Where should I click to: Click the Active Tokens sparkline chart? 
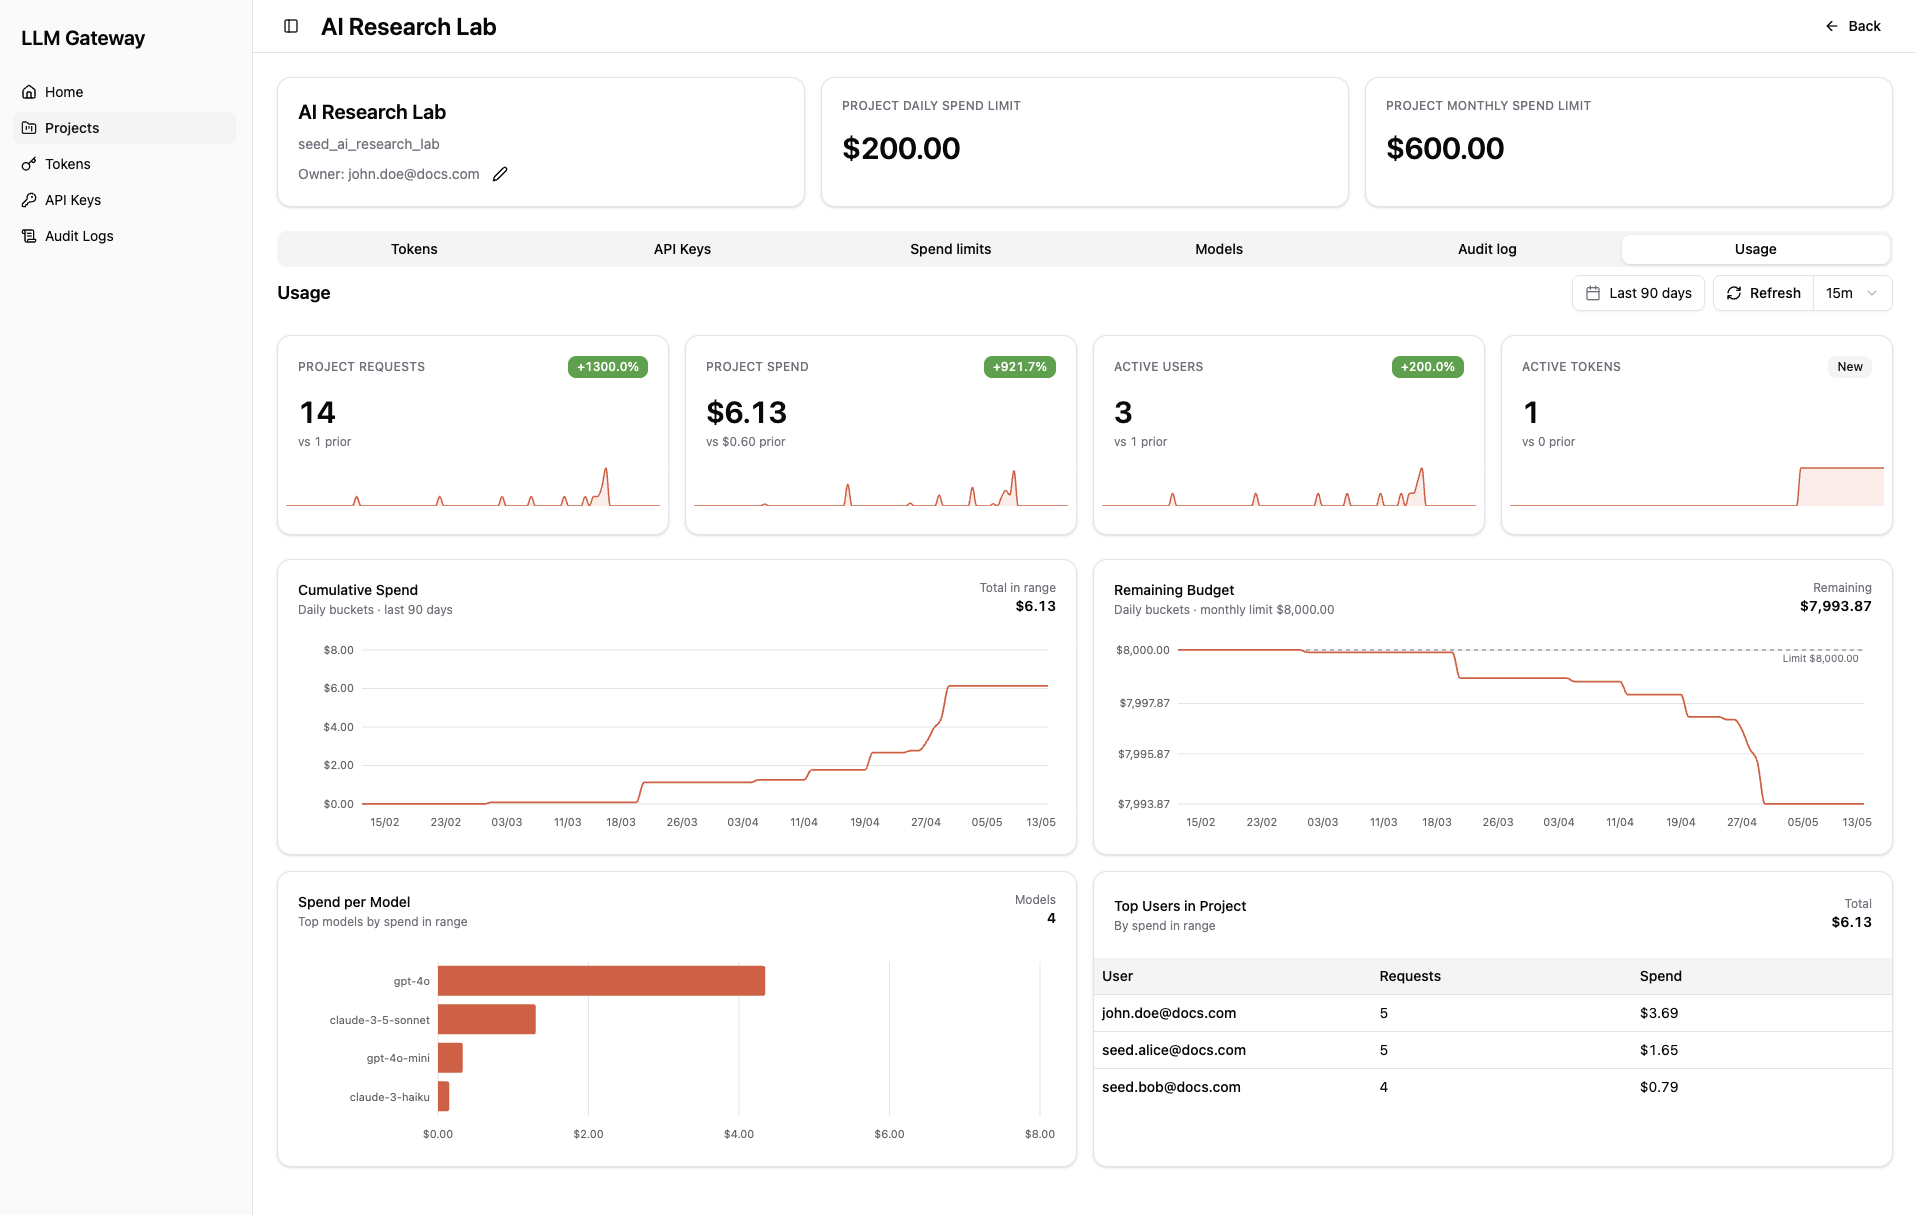(x=1697, y=487)
